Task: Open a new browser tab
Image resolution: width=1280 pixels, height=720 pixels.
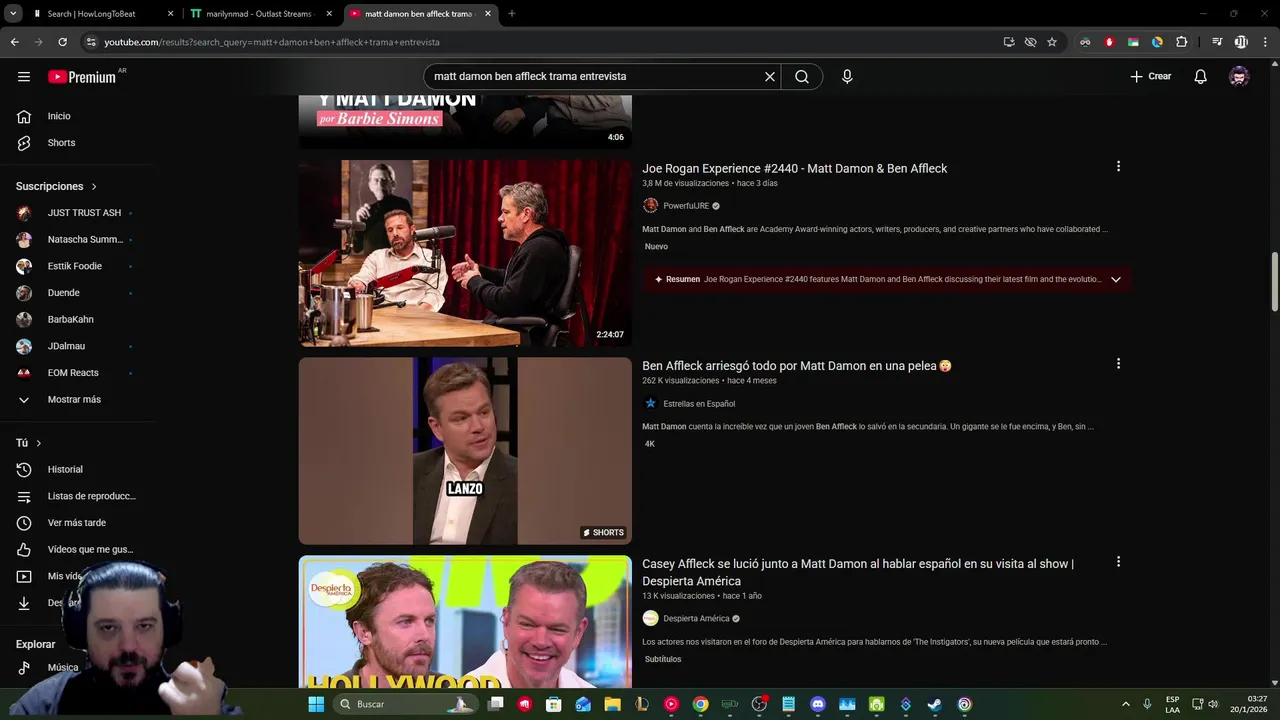Action: click(x=512, y=14)
